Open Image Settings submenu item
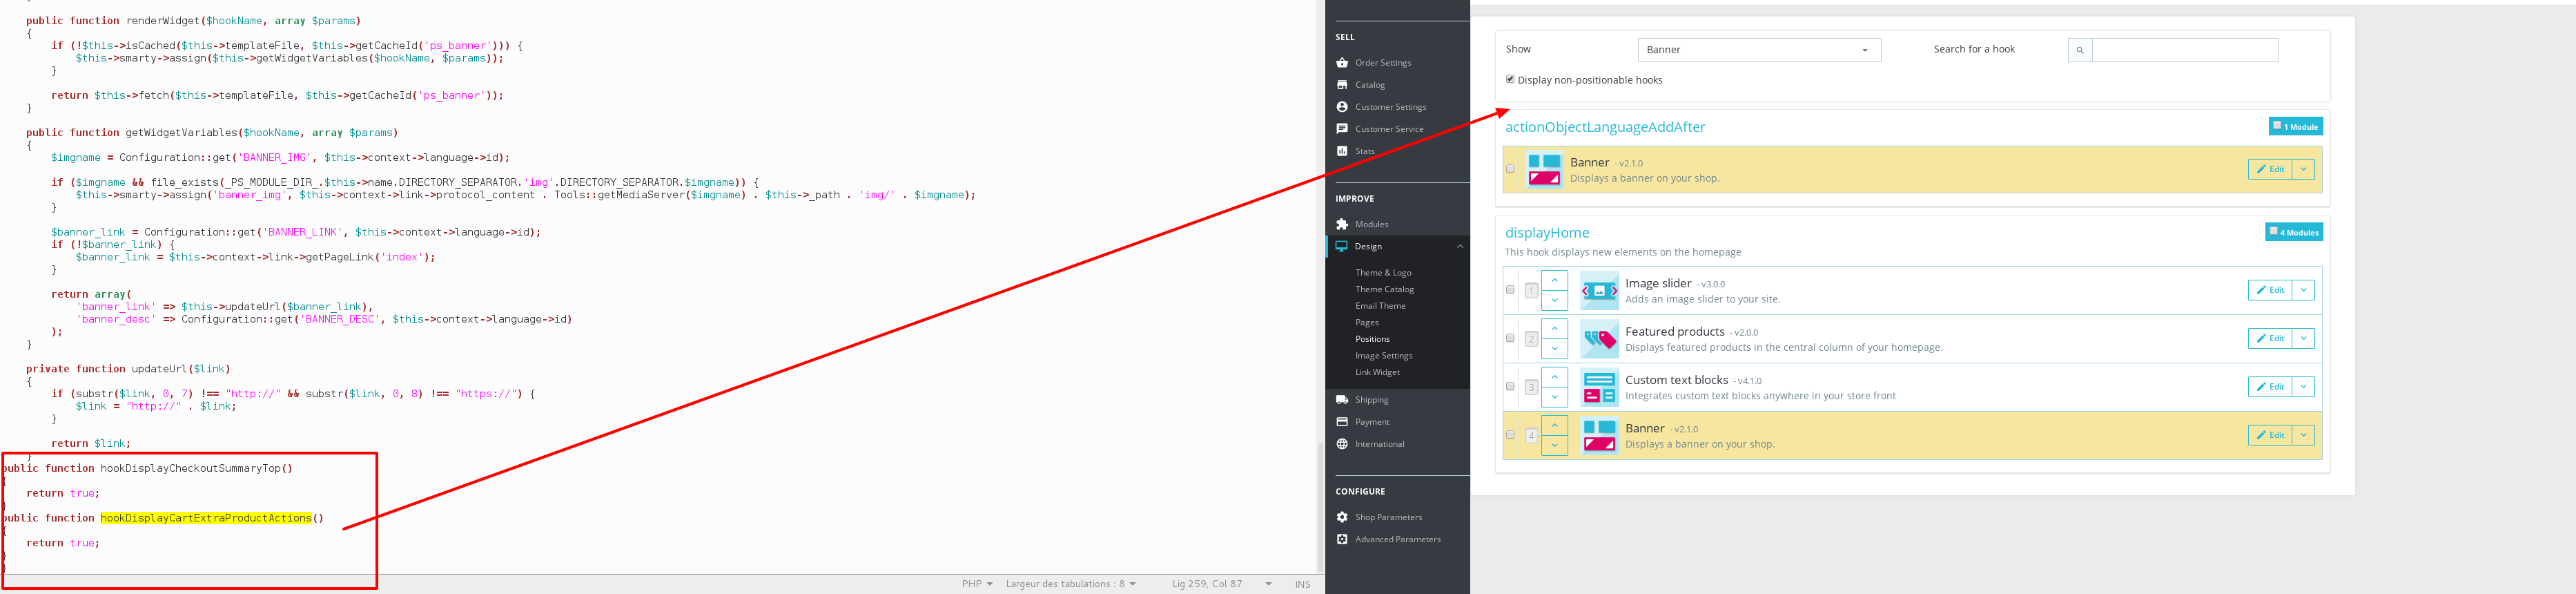 [x=1384, y=355]
